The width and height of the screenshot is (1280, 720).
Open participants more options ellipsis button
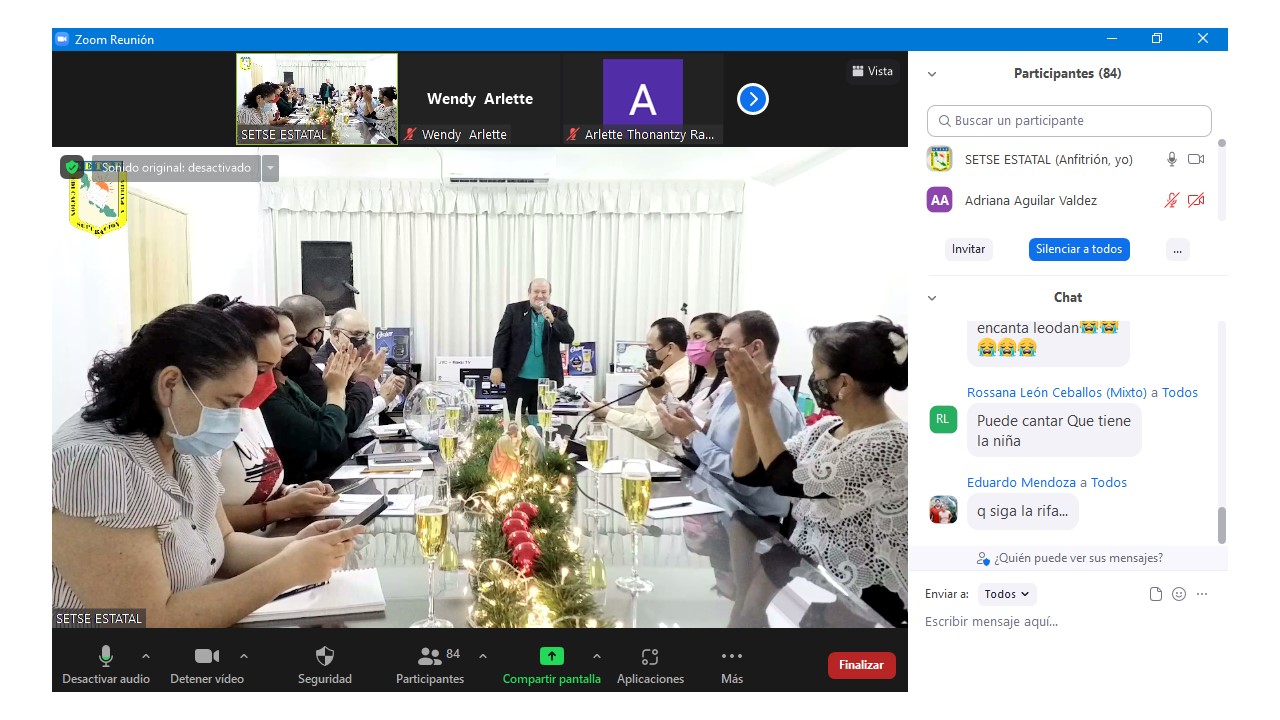[1178, 249]
